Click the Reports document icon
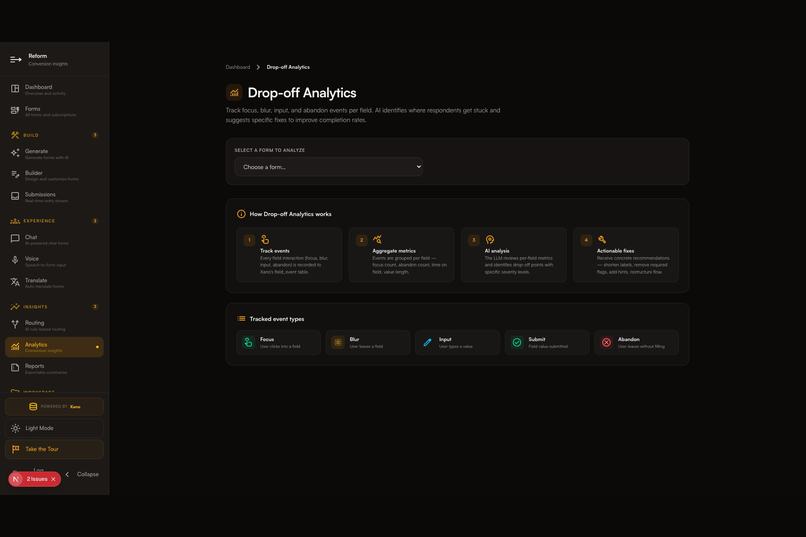 click(15, 368)
